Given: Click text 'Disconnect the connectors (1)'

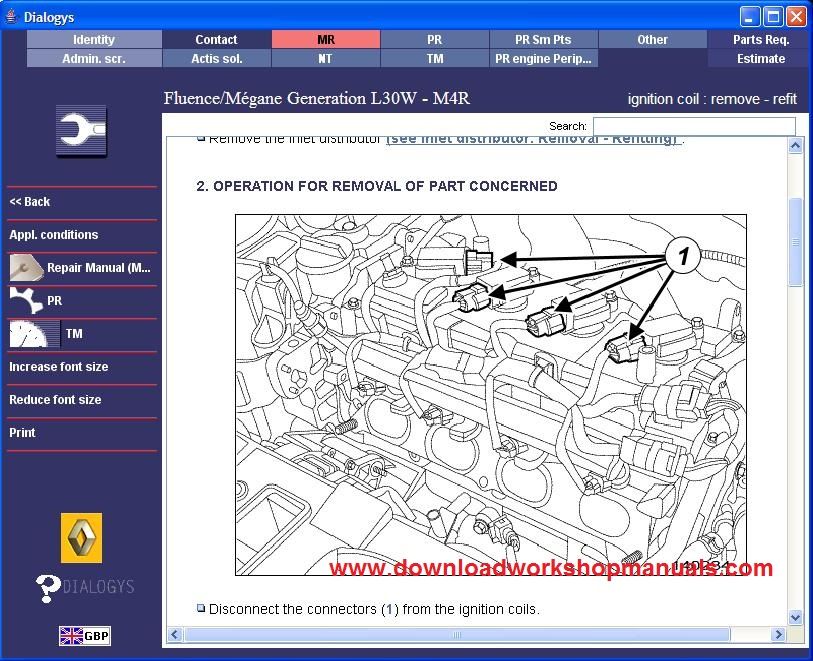Looking at the screenshot, I should point(303,609).
